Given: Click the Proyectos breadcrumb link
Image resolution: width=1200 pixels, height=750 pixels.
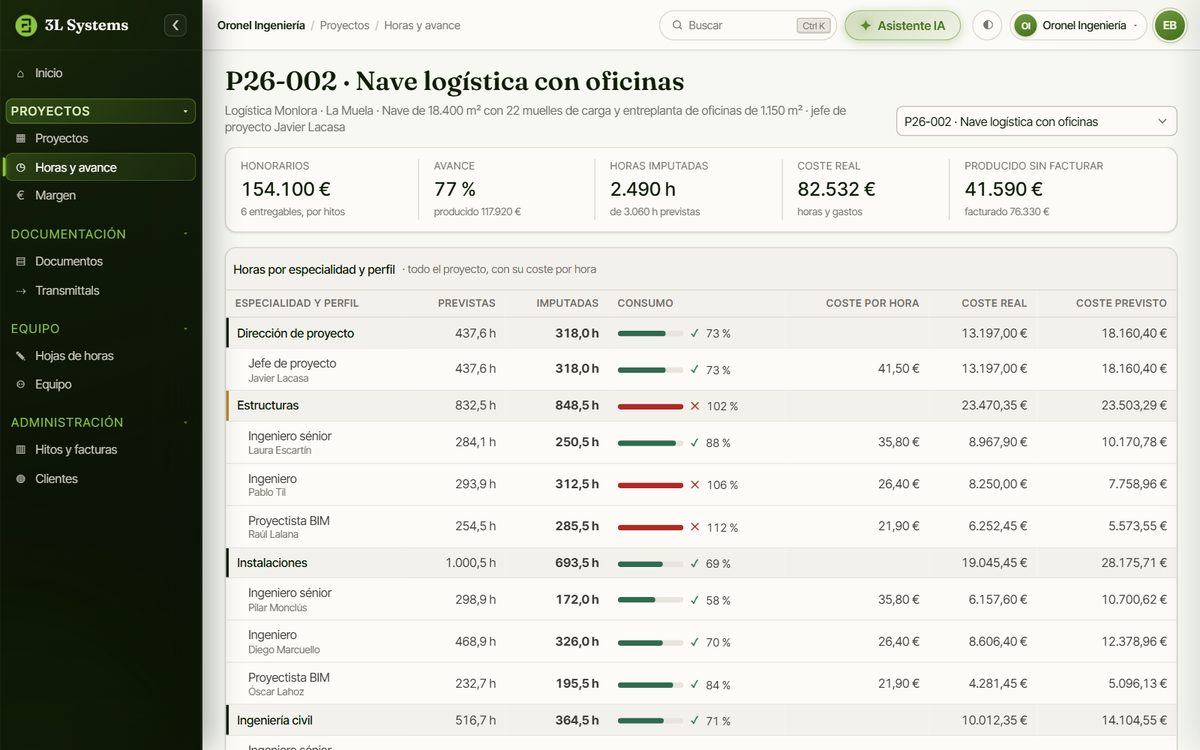Looking at the screenshot, I should pyautogui.click(x=344, y=25).
